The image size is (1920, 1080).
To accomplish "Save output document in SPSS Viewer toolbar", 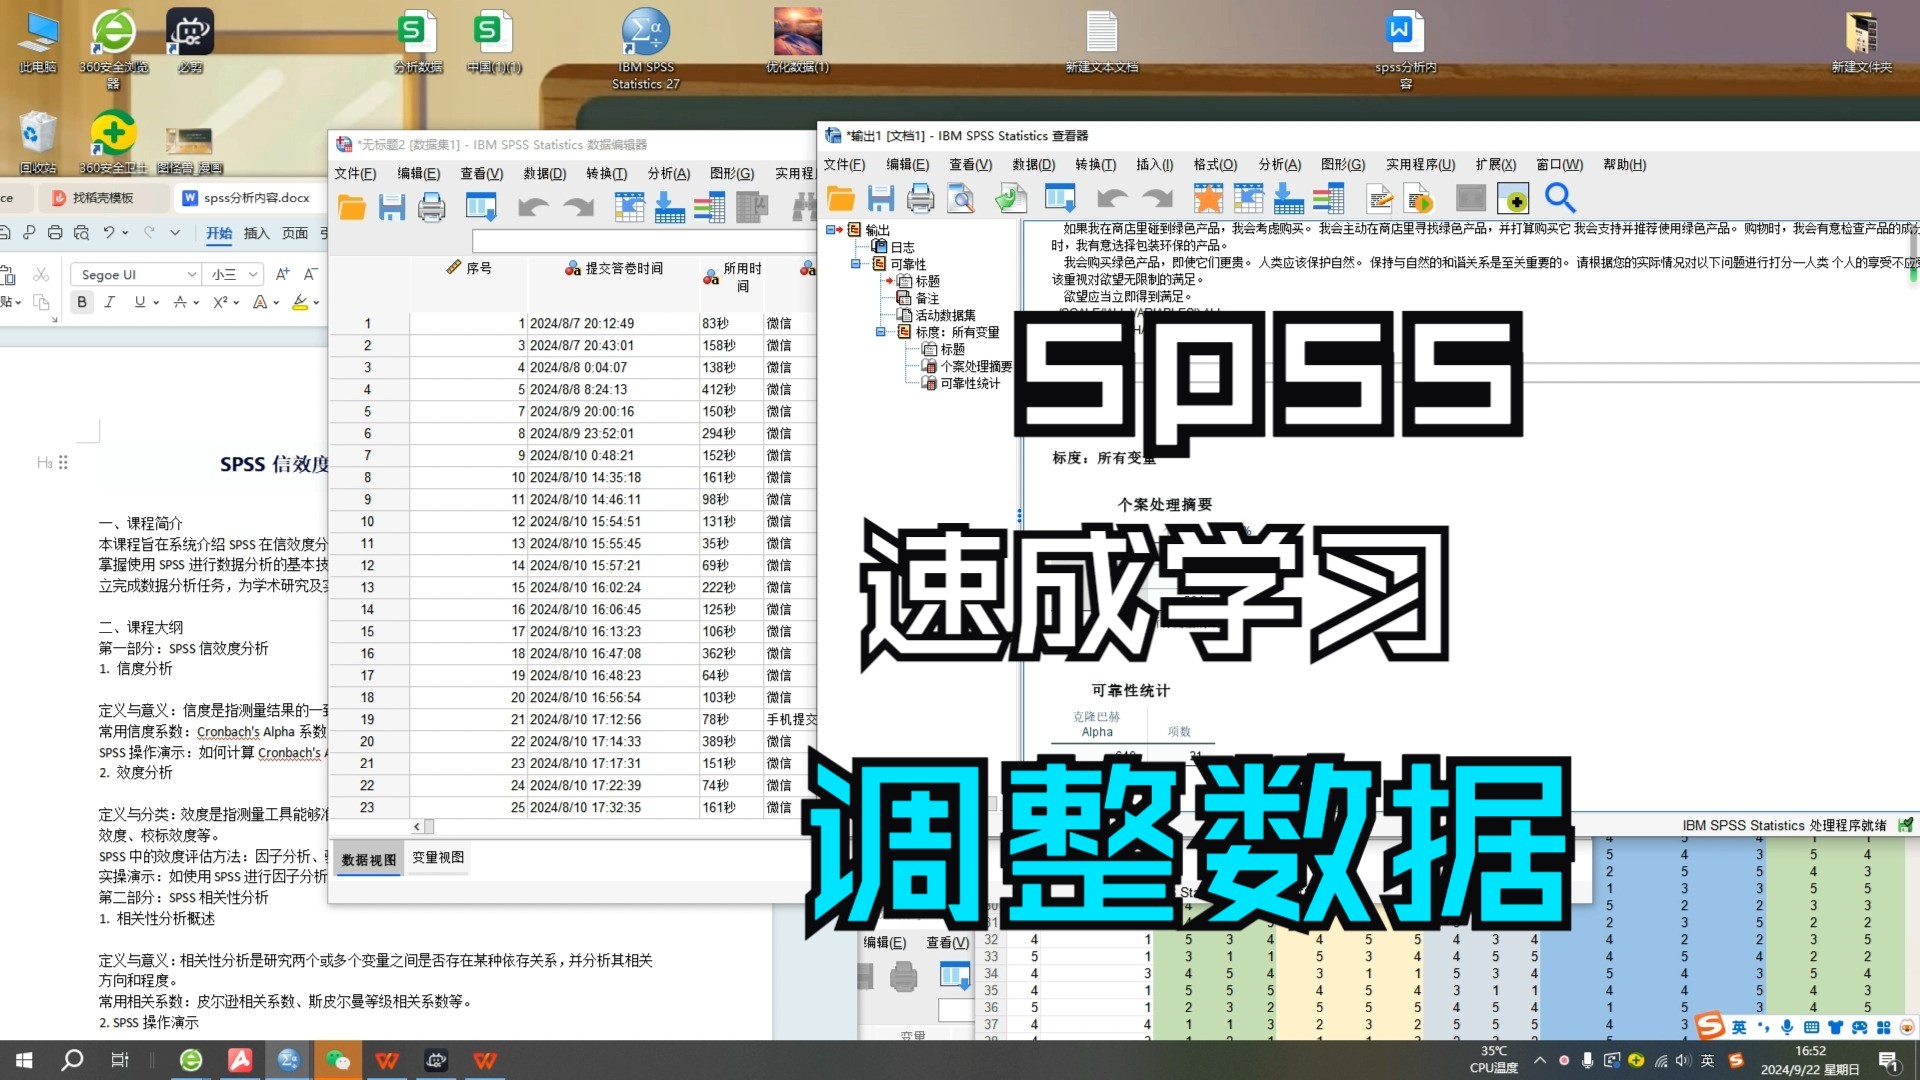I will click(x=881, y=199).
